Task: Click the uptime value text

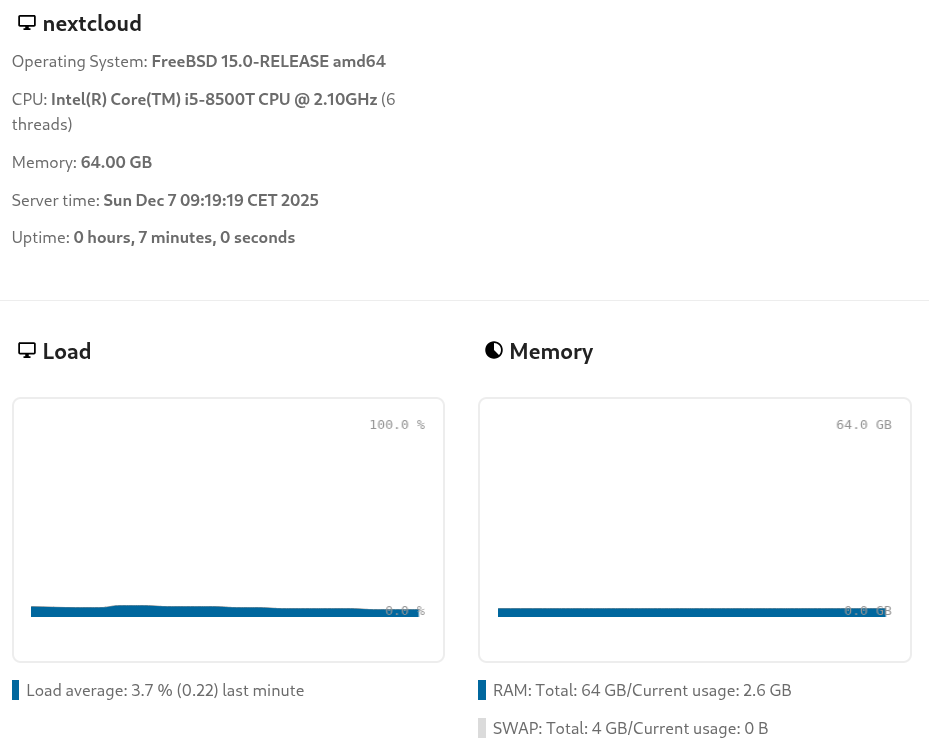Action: [184, 237]
